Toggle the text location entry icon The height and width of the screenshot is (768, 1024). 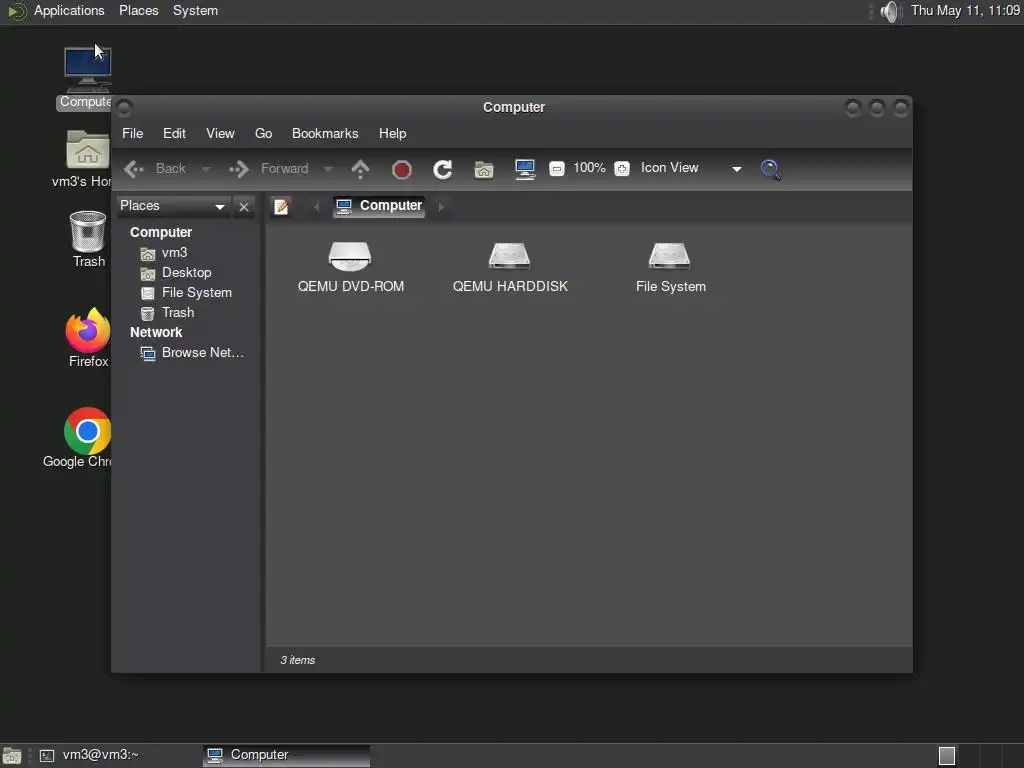pos(281,206)
